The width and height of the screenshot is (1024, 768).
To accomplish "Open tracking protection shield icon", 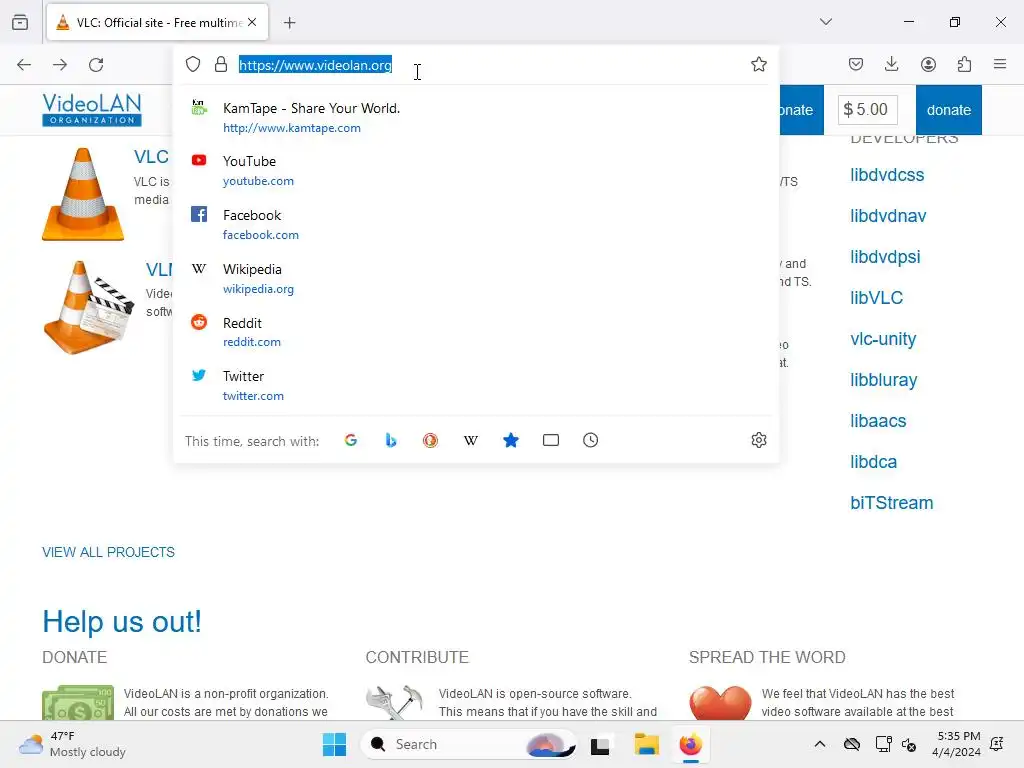I will tap(193, 64).
